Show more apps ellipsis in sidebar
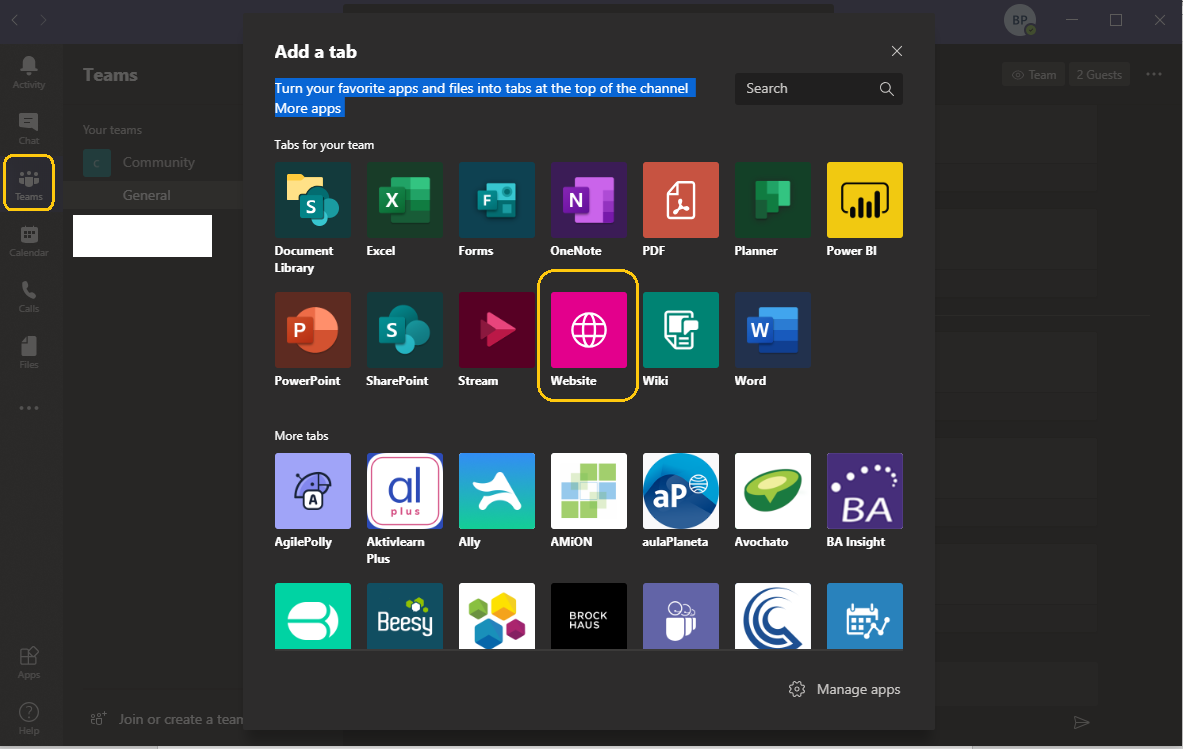 pos(29,408)
